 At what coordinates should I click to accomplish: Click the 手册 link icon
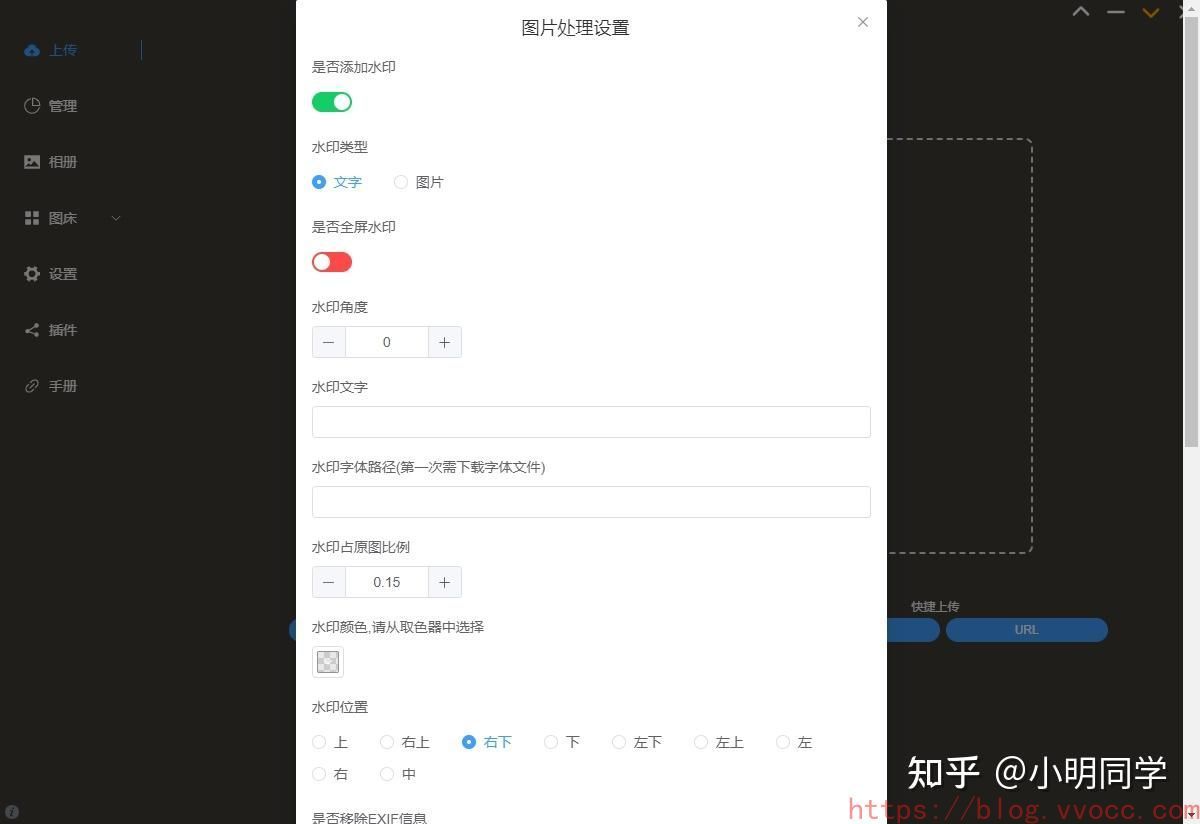32,386
